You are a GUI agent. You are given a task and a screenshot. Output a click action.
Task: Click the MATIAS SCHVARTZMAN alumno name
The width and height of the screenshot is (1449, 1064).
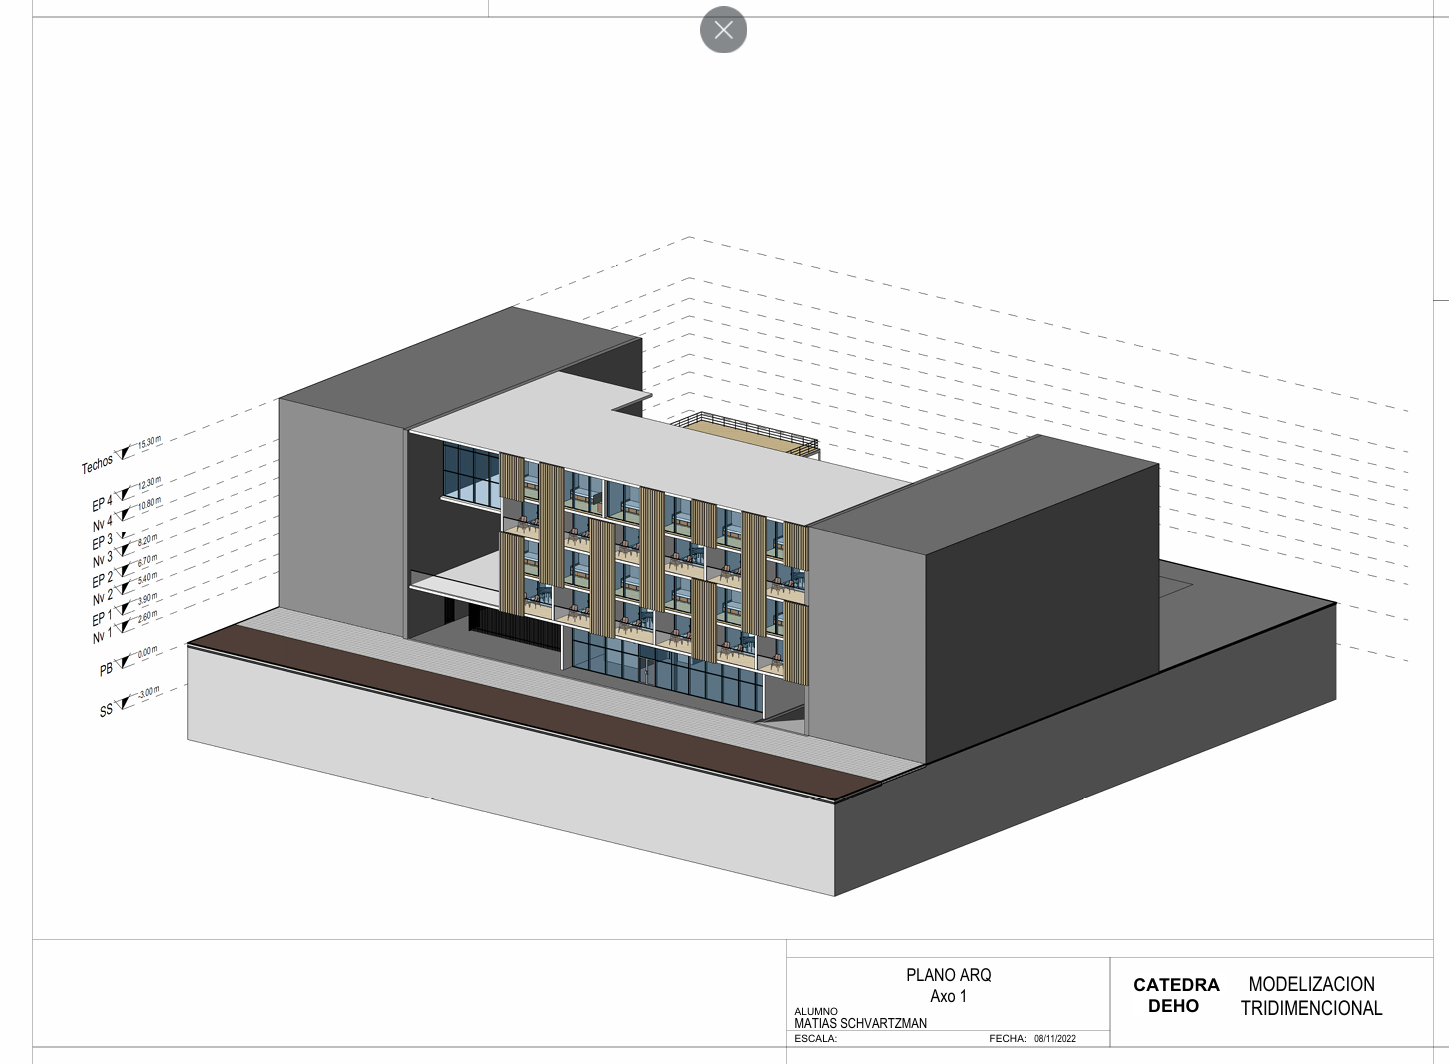pyautogui.click(x=860, y=1023)
